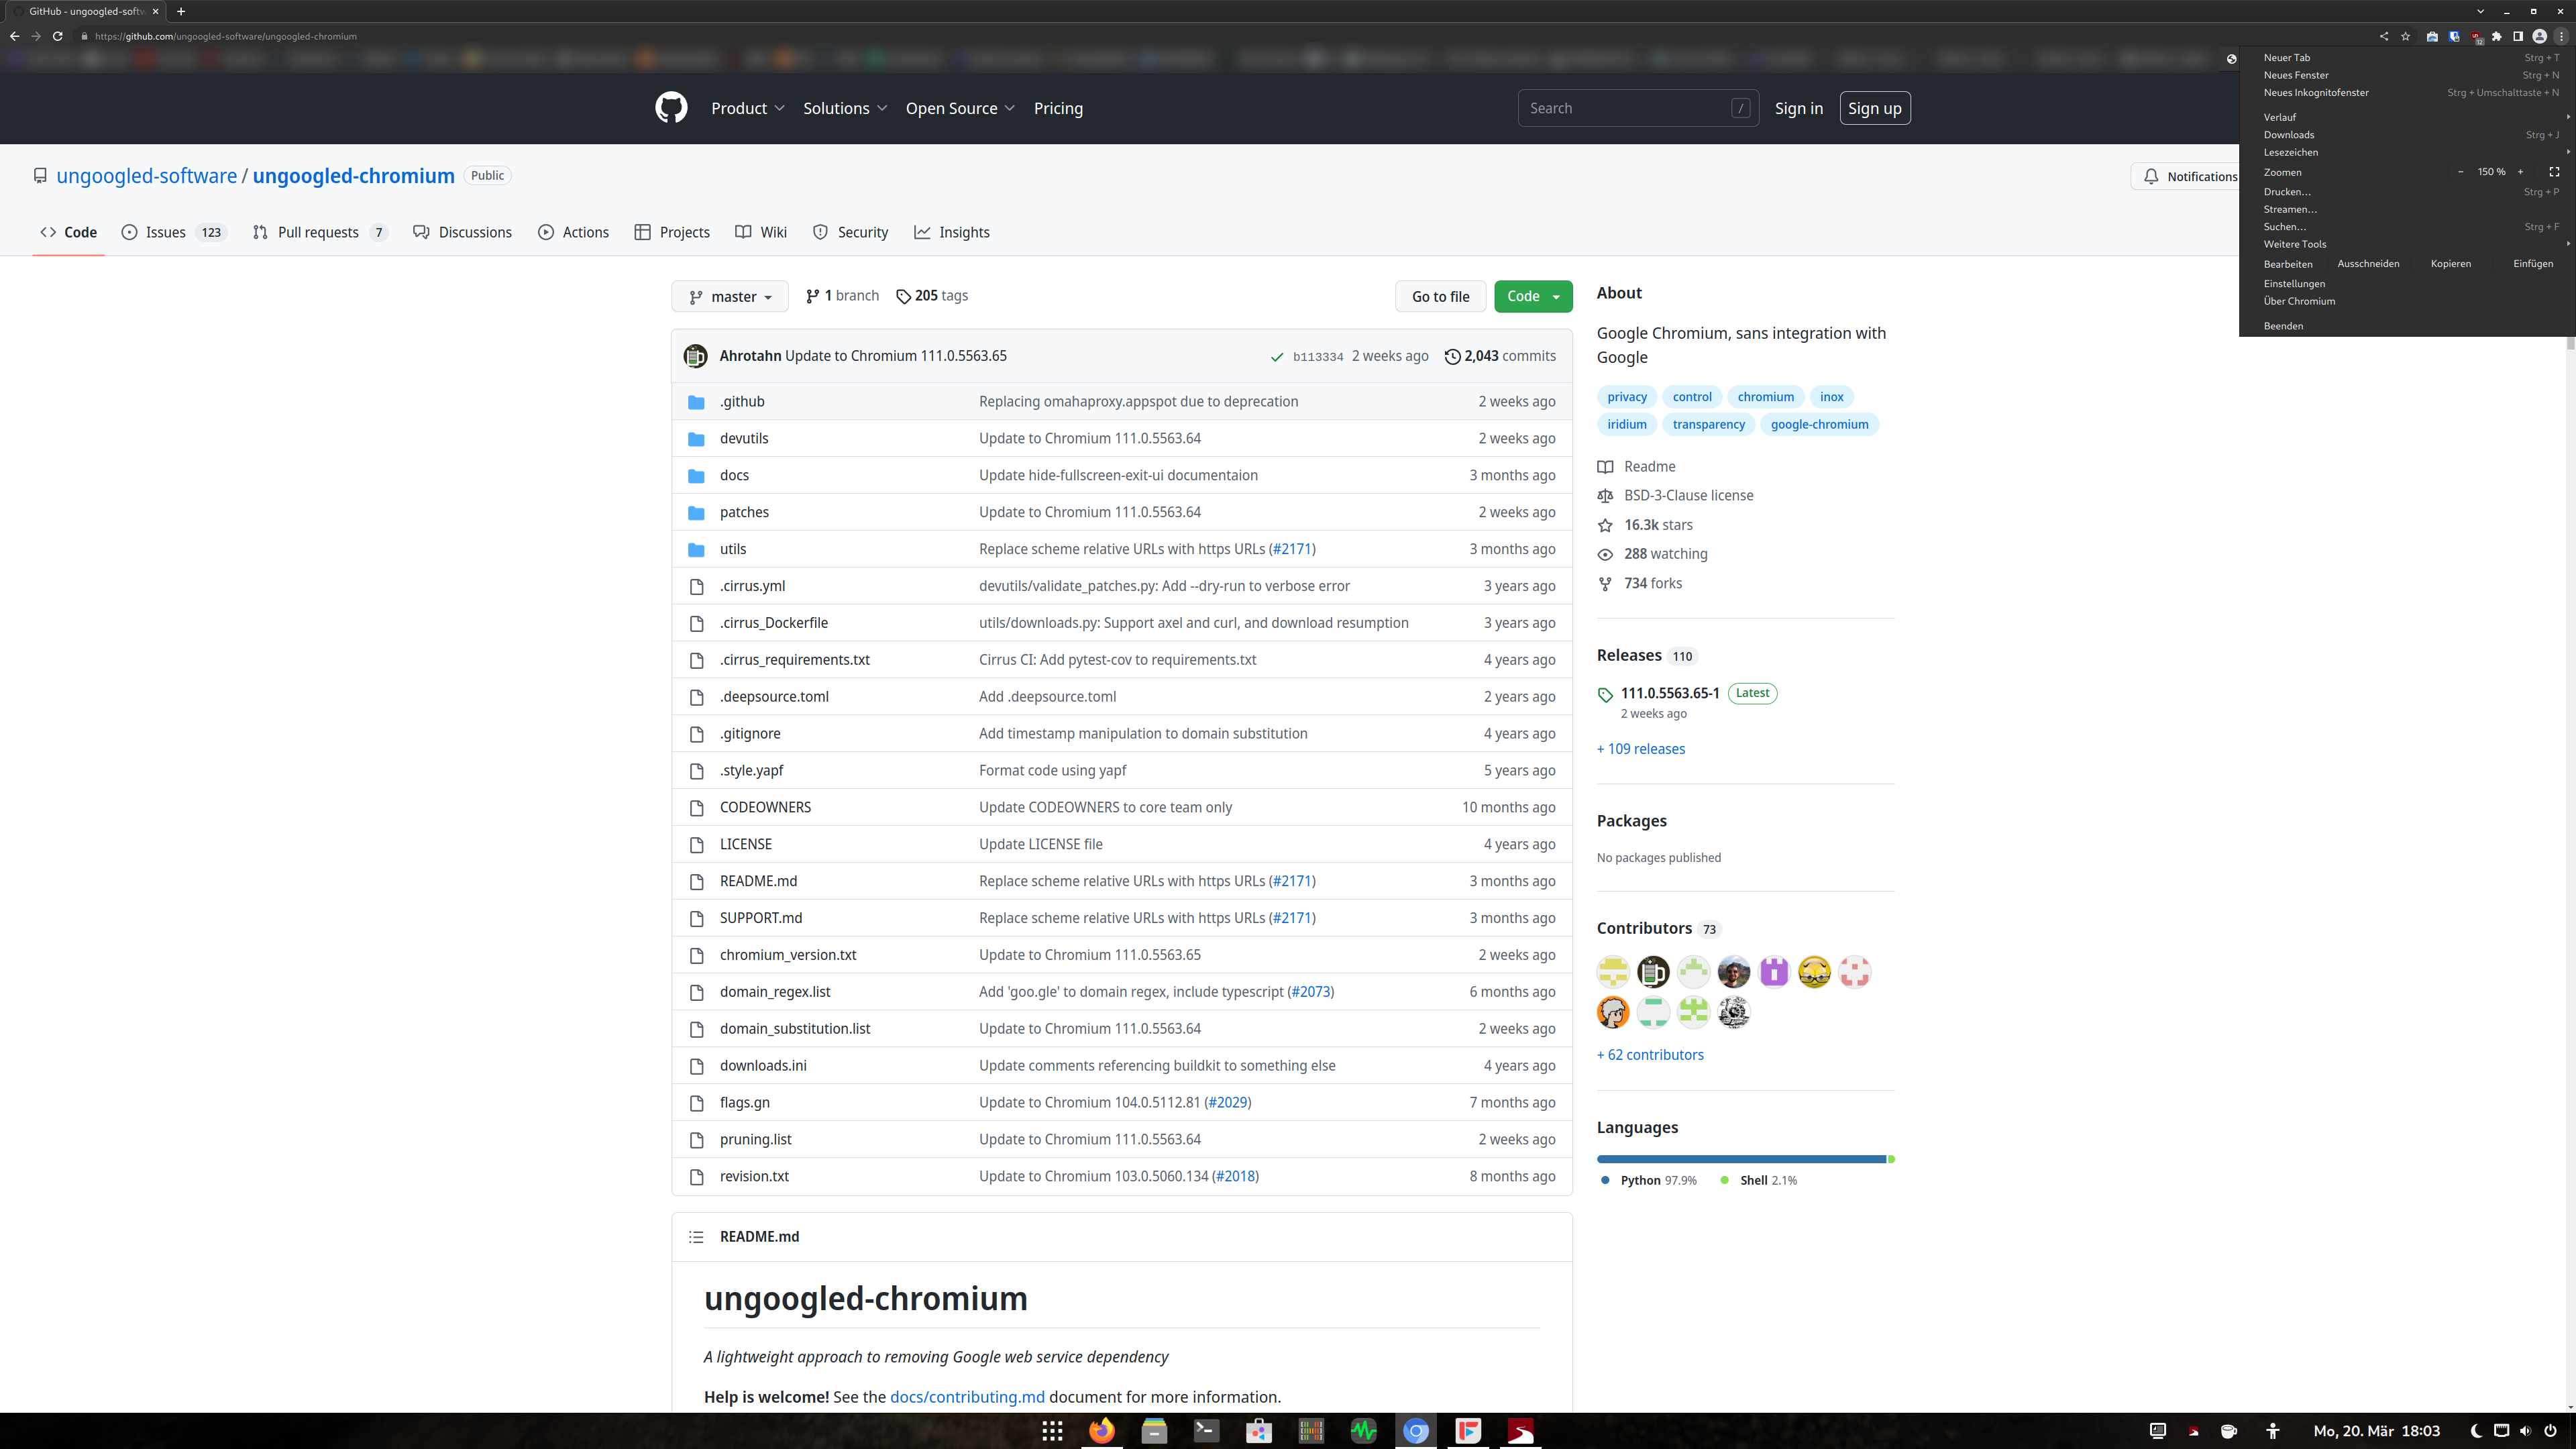Open the master branch selector
The image size is (2576, 1449).
click(730, 296)
